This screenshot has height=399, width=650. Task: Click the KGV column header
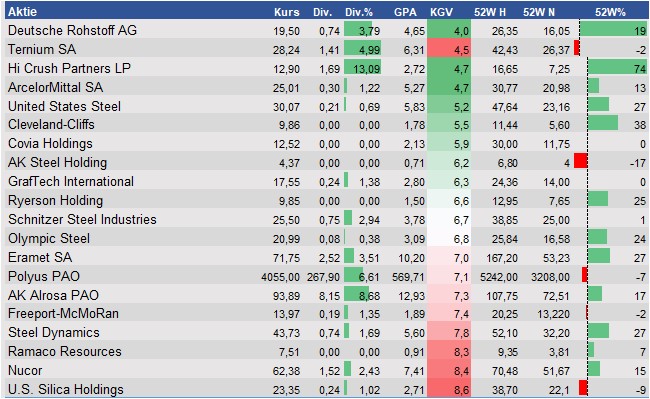click(x=441, y=12)
